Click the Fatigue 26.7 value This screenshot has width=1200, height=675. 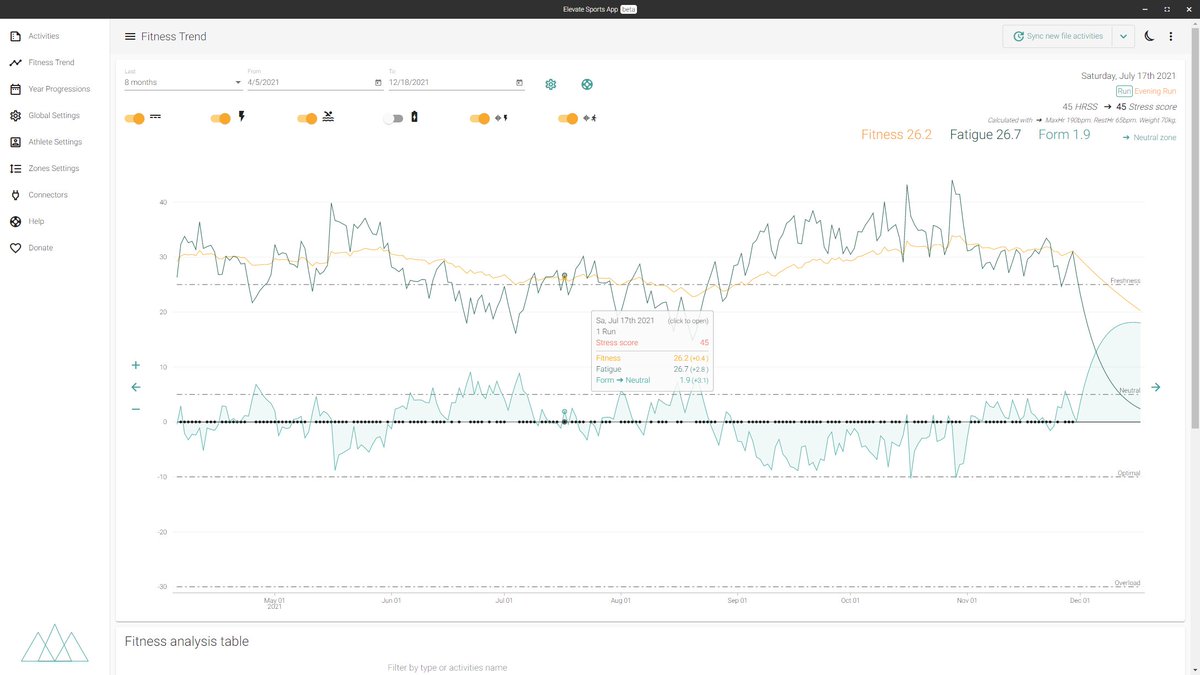(985, 134)
